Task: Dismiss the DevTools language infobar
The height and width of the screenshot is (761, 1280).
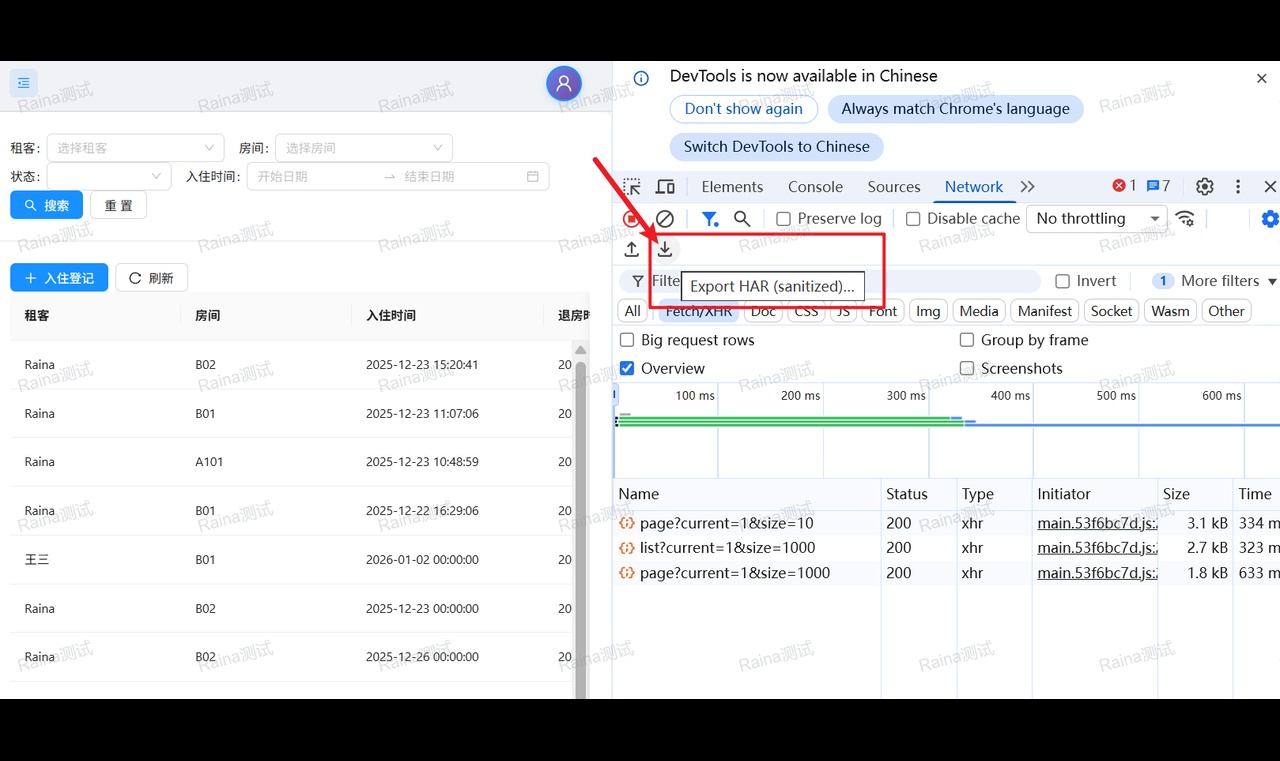Action: click(1262, 78)
